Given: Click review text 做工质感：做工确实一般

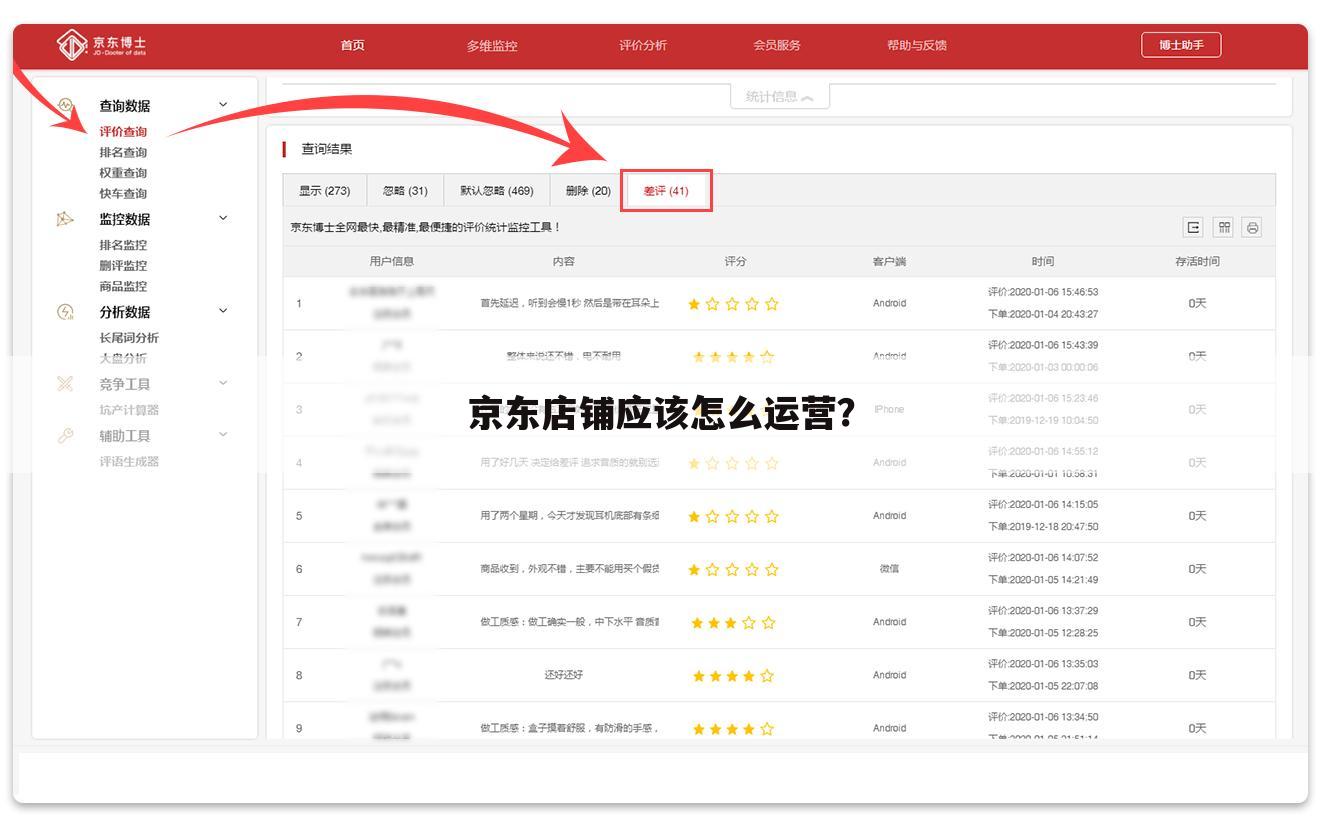Looking at the screenshot, I should tap(570, 622).
